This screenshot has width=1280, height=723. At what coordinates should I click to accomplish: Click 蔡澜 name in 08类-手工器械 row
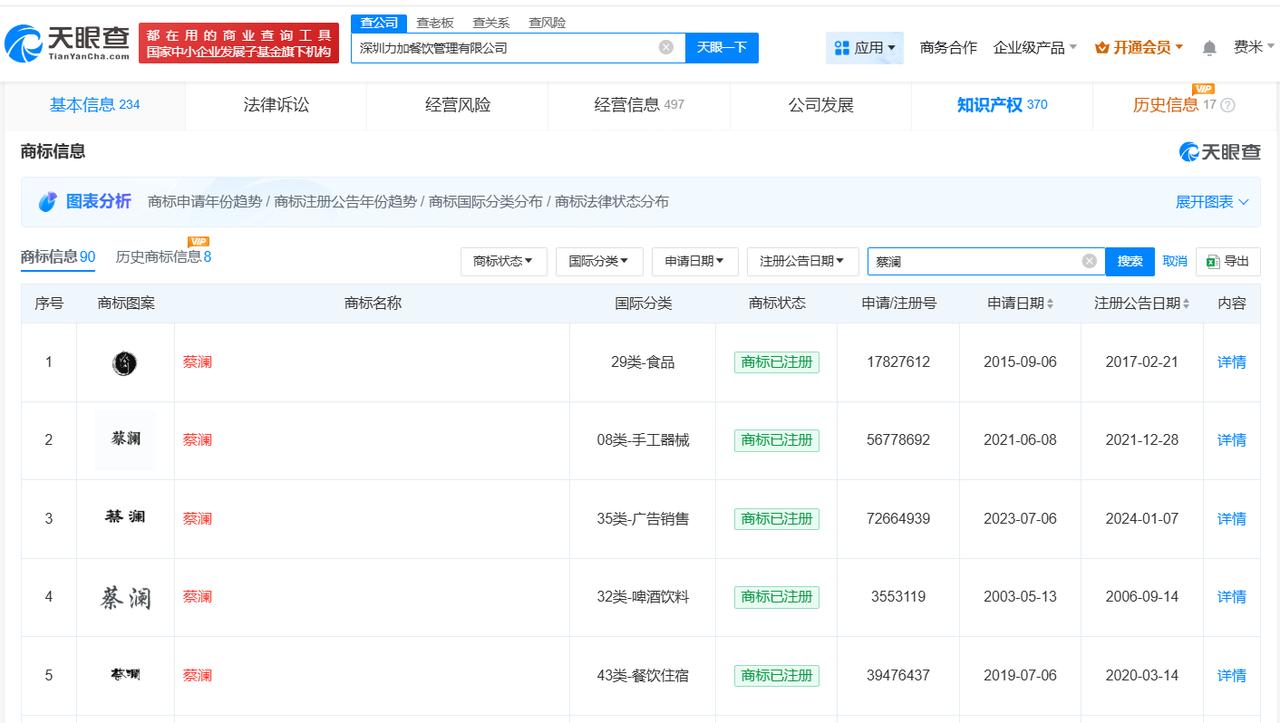tap(197, 440)
